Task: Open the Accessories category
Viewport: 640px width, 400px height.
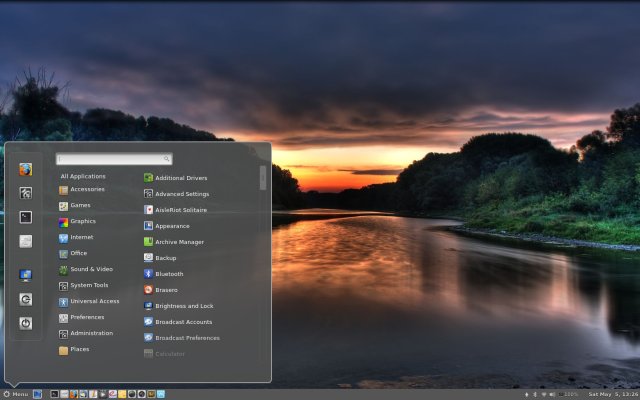Action: click(82, 189)
